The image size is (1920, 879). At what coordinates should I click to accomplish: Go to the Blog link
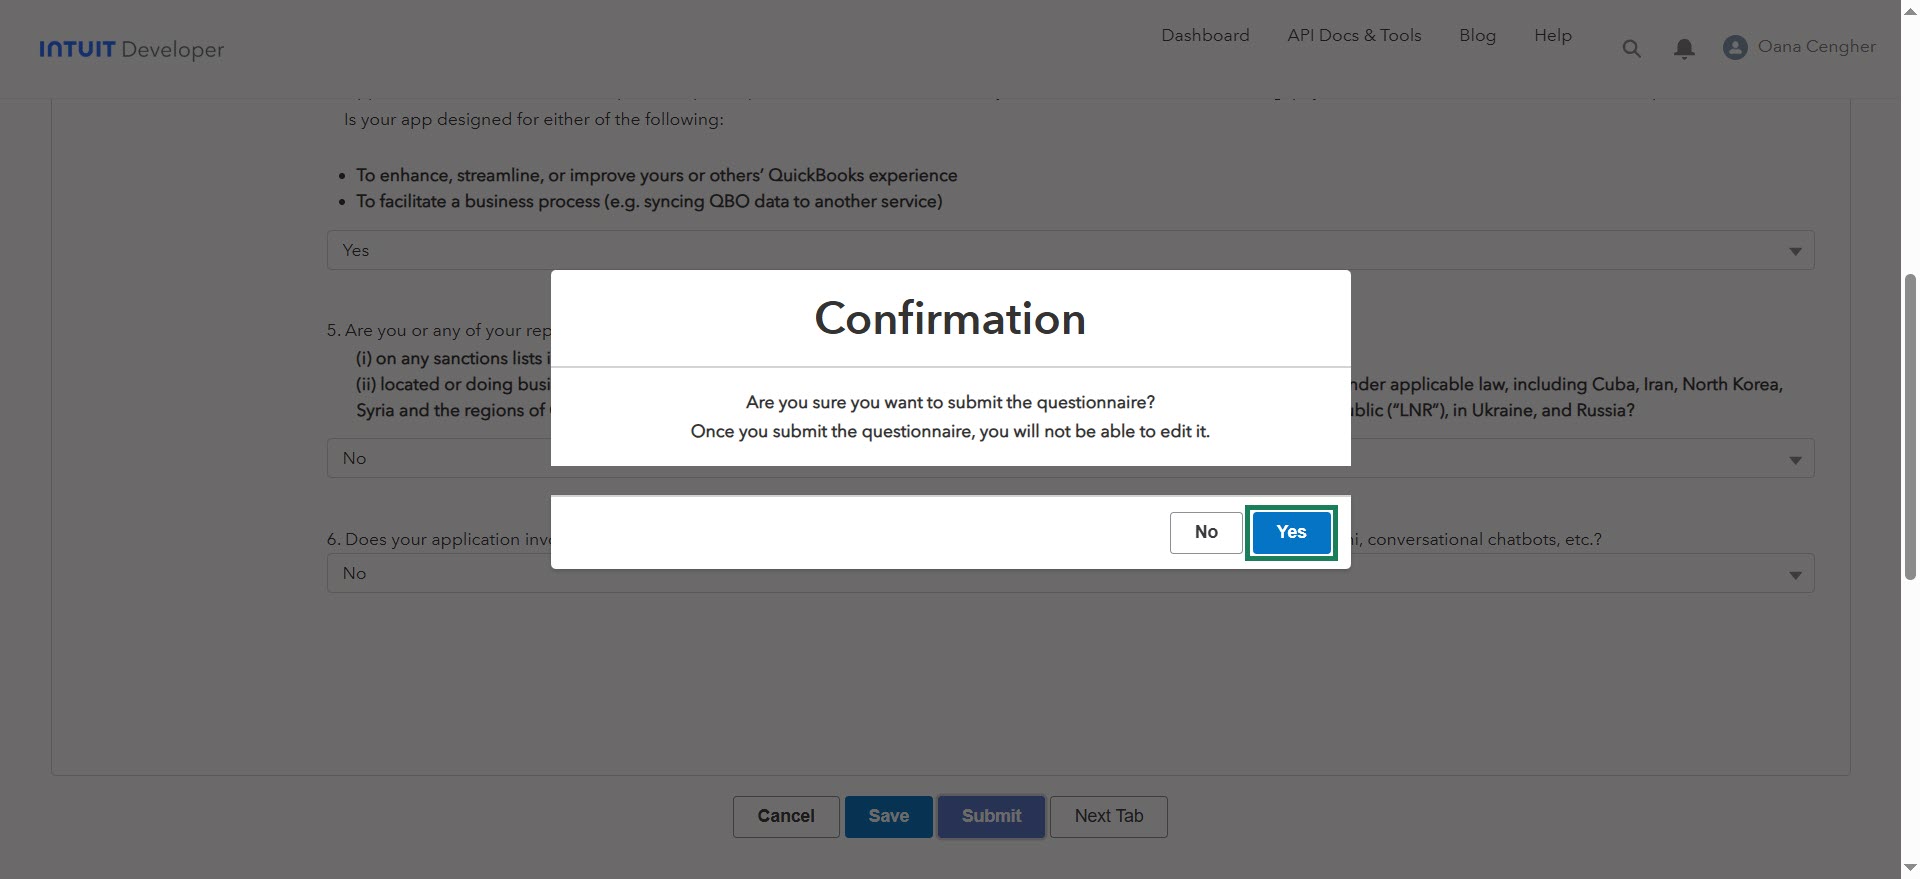coord(1477,35)
